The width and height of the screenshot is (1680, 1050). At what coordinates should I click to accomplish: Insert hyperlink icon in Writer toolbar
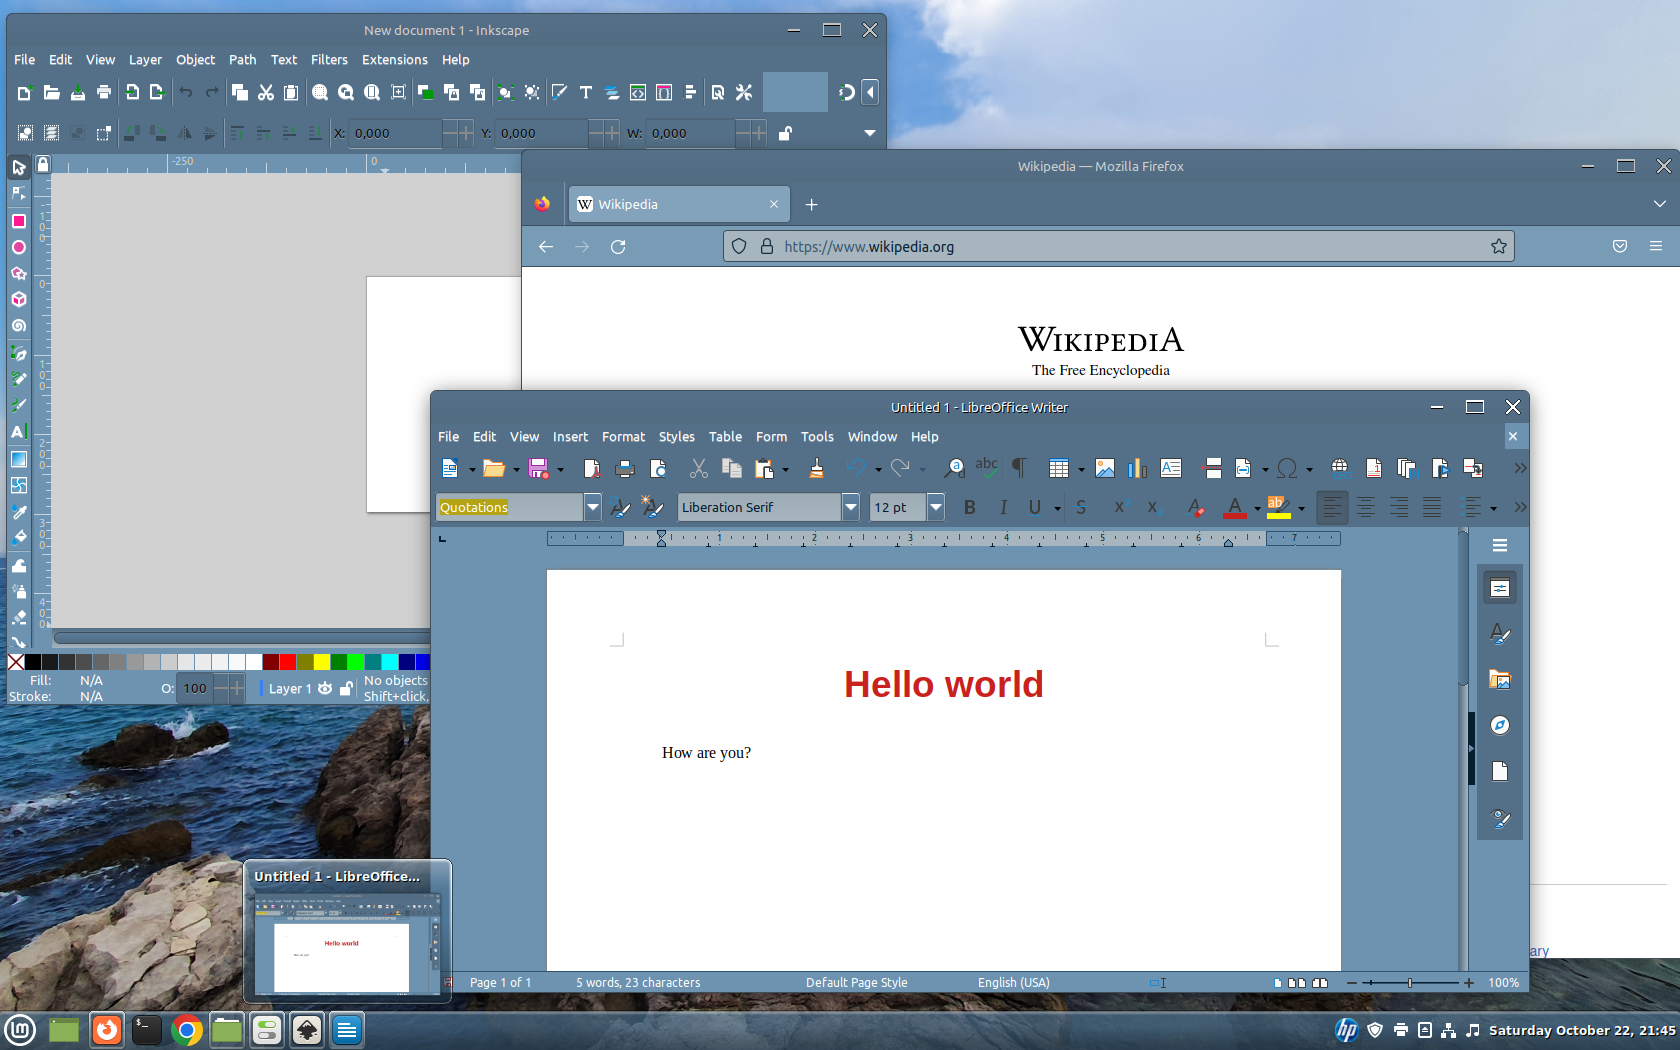(1339, 468)
